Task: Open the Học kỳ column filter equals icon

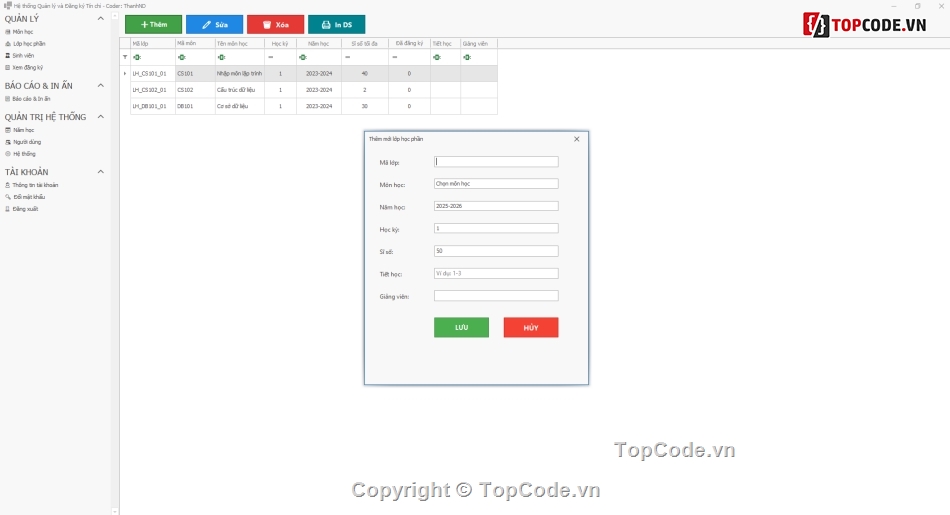Action: (x=271, y=57)
